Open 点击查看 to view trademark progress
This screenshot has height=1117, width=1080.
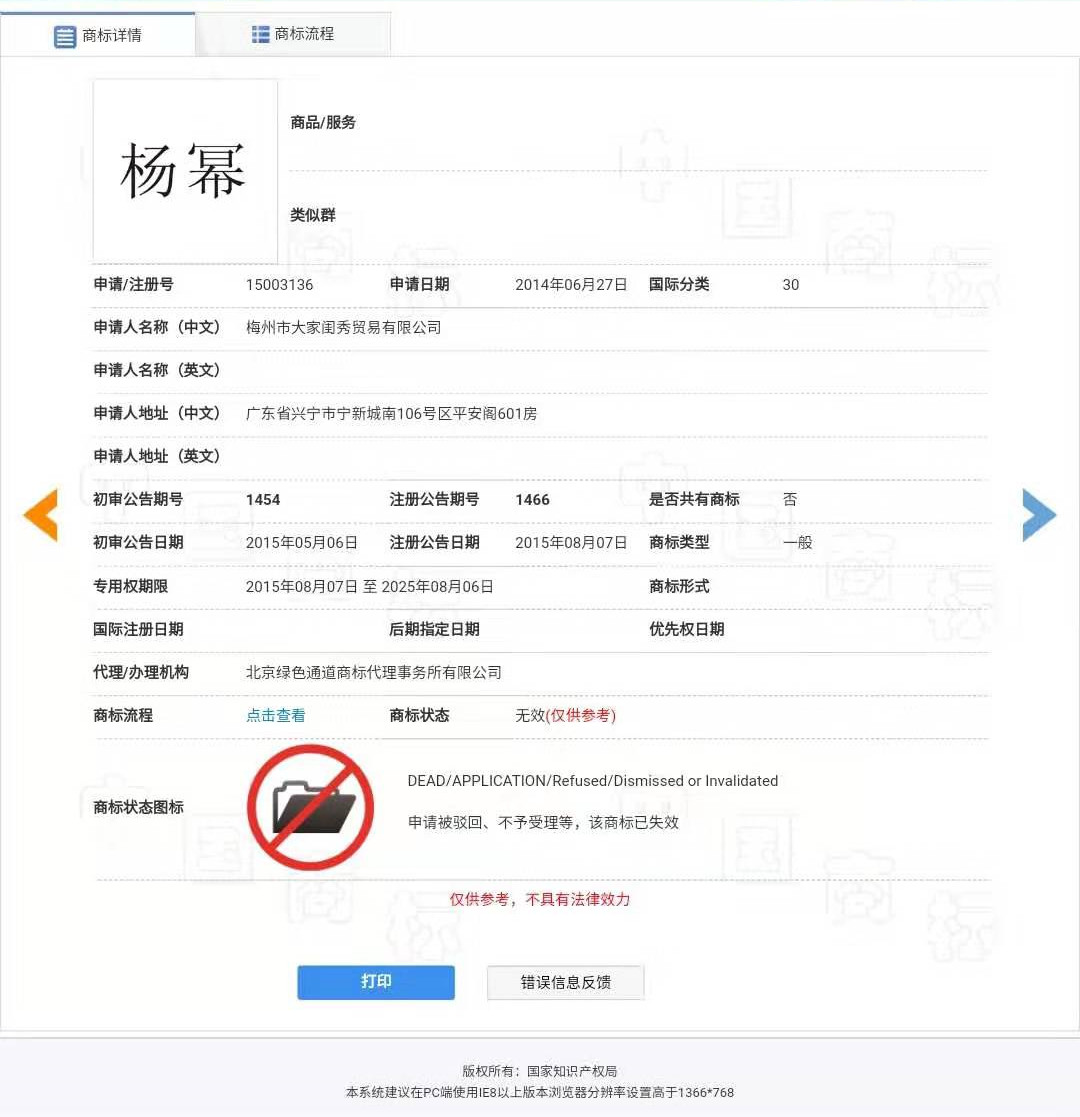coord(275,715)
